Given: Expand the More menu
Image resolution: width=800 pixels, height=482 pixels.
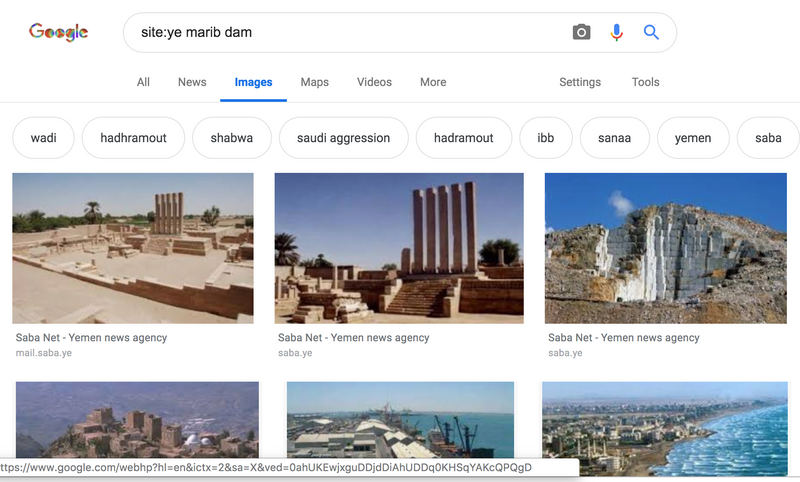Looking at the screenshot, I should 433,82.
